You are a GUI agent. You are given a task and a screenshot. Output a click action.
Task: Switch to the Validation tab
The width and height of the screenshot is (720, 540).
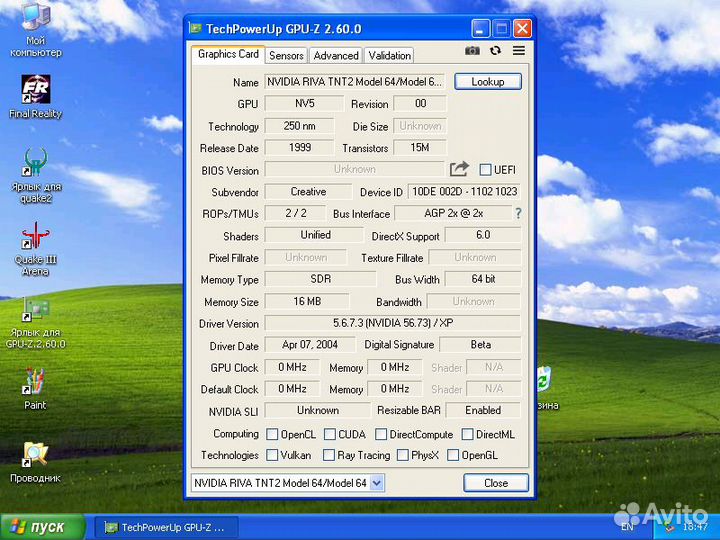tap(389, 56)
